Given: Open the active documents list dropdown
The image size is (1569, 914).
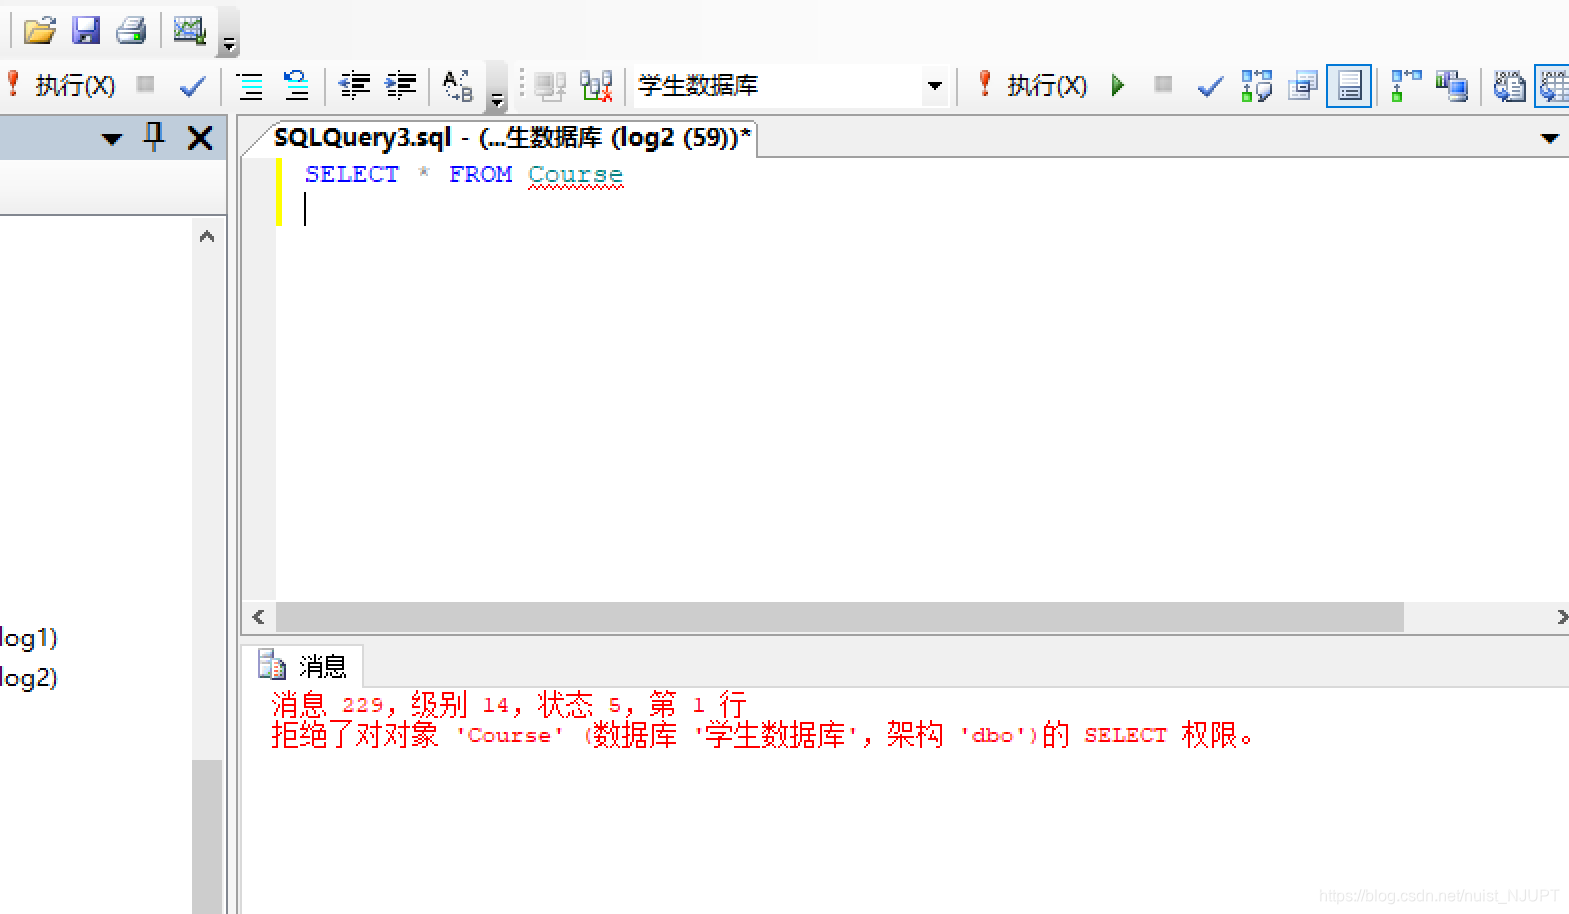Looking at the screenshot, I should pos(1550,139).
